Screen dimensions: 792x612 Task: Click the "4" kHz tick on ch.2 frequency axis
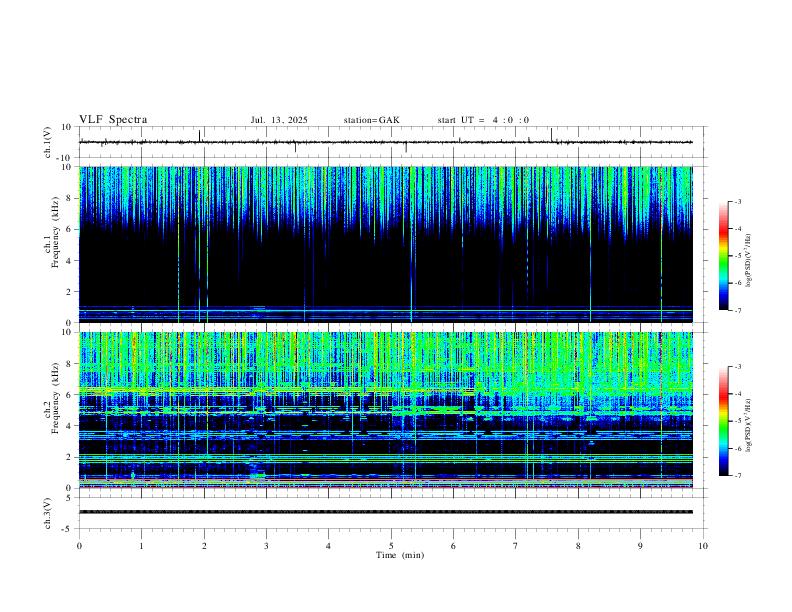(x=70, y=426)
